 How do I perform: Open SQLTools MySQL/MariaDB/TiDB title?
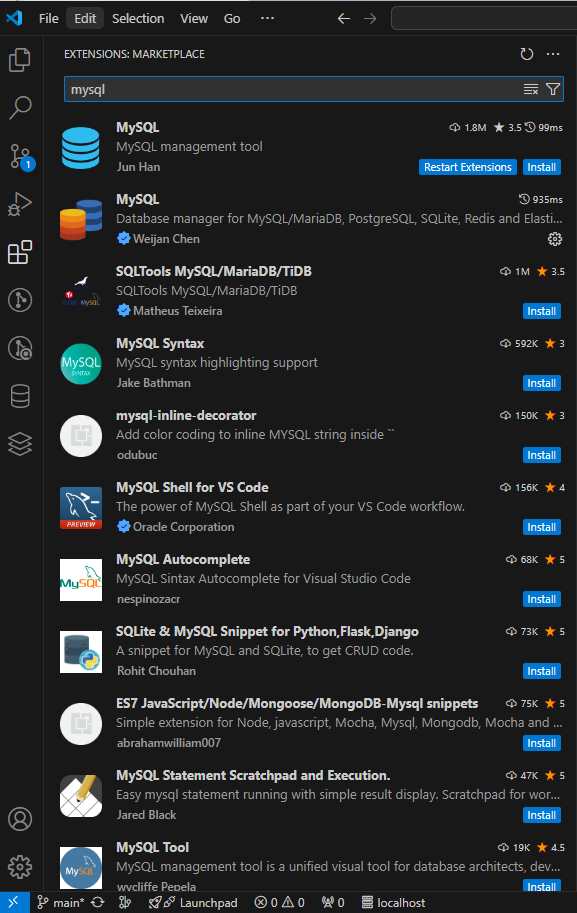point(214,271)
